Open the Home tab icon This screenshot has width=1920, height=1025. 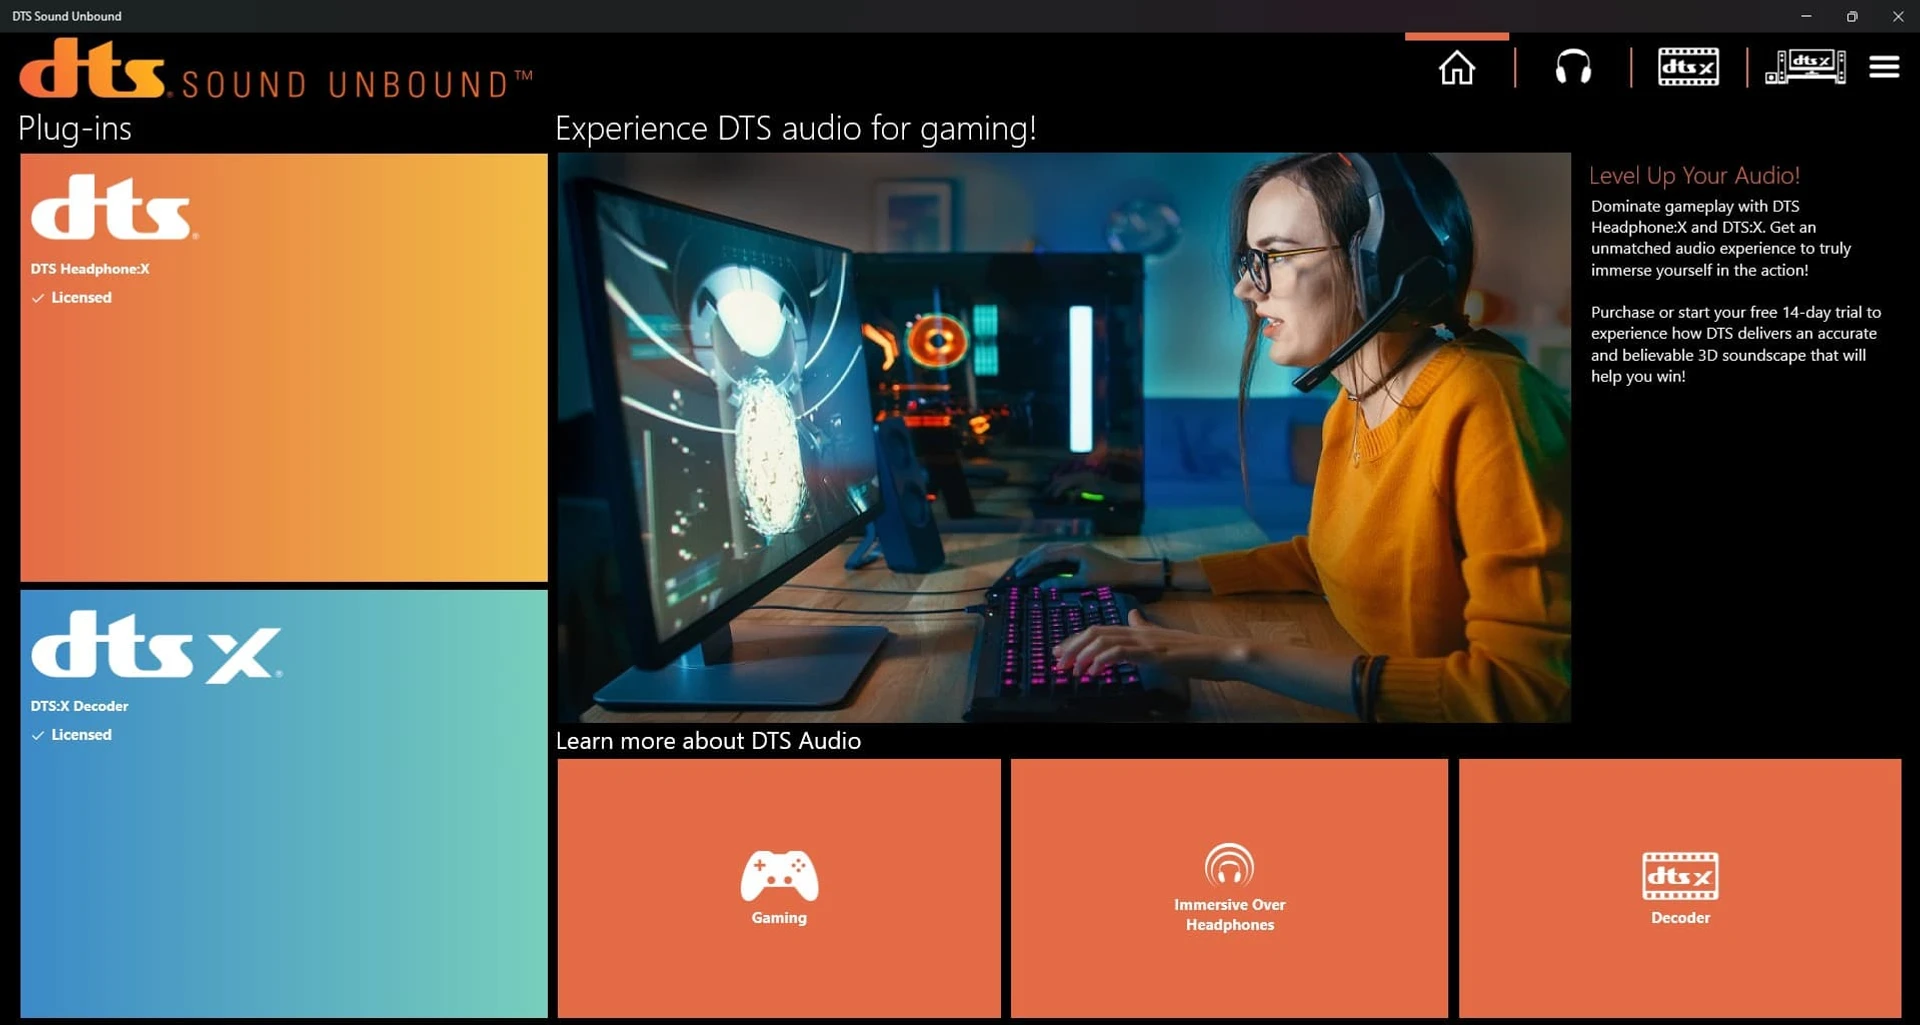[1456, 68]
